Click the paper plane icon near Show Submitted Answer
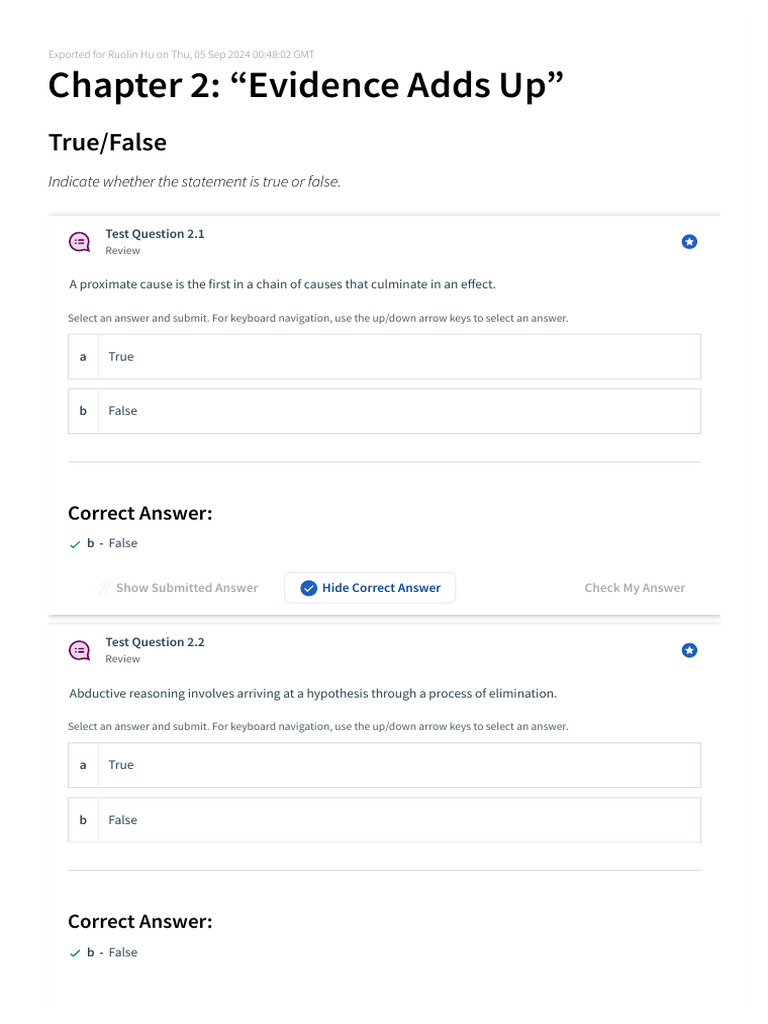 103,588
